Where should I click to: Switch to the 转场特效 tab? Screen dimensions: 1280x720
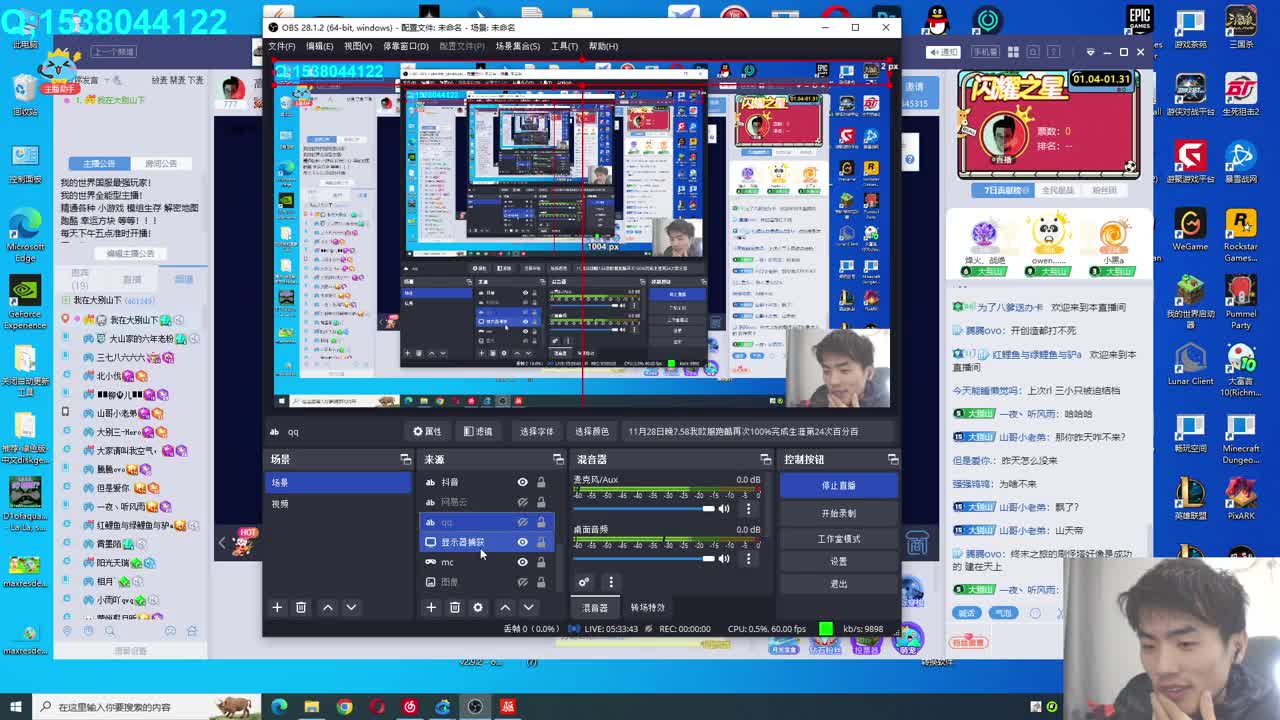point(647,607)
